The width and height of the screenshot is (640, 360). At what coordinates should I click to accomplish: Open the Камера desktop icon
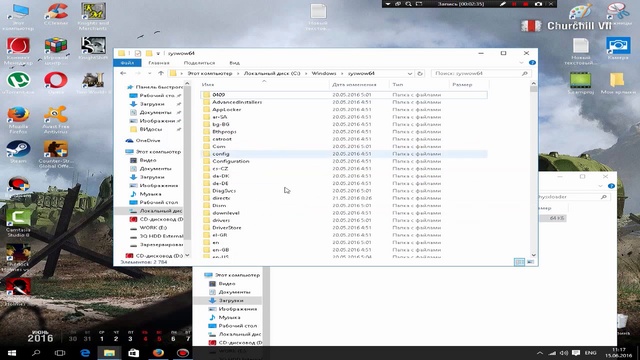618,49
